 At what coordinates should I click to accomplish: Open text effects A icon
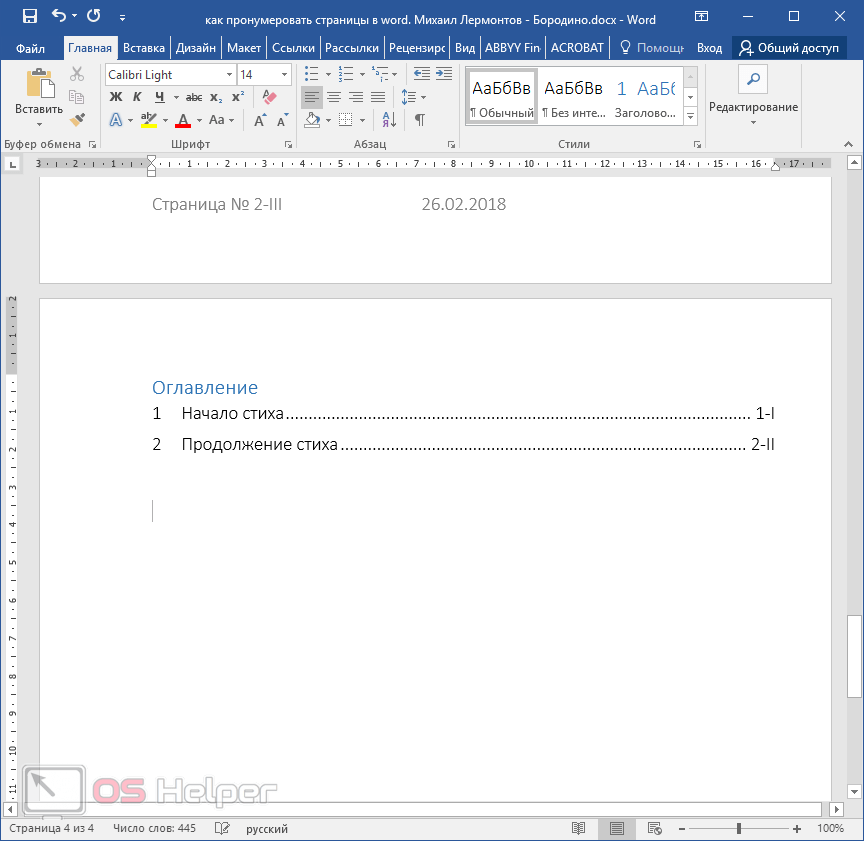[116, 120]
